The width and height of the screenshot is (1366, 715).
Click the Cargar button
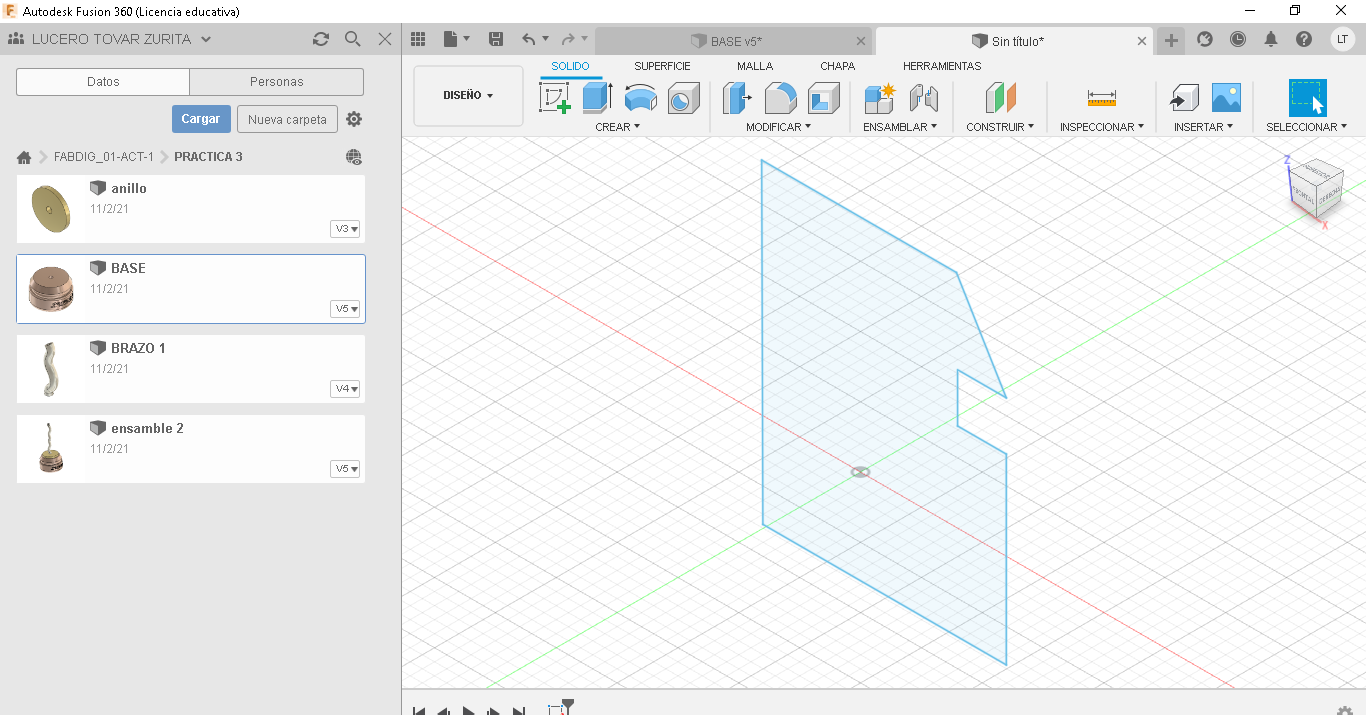(201, 119)
